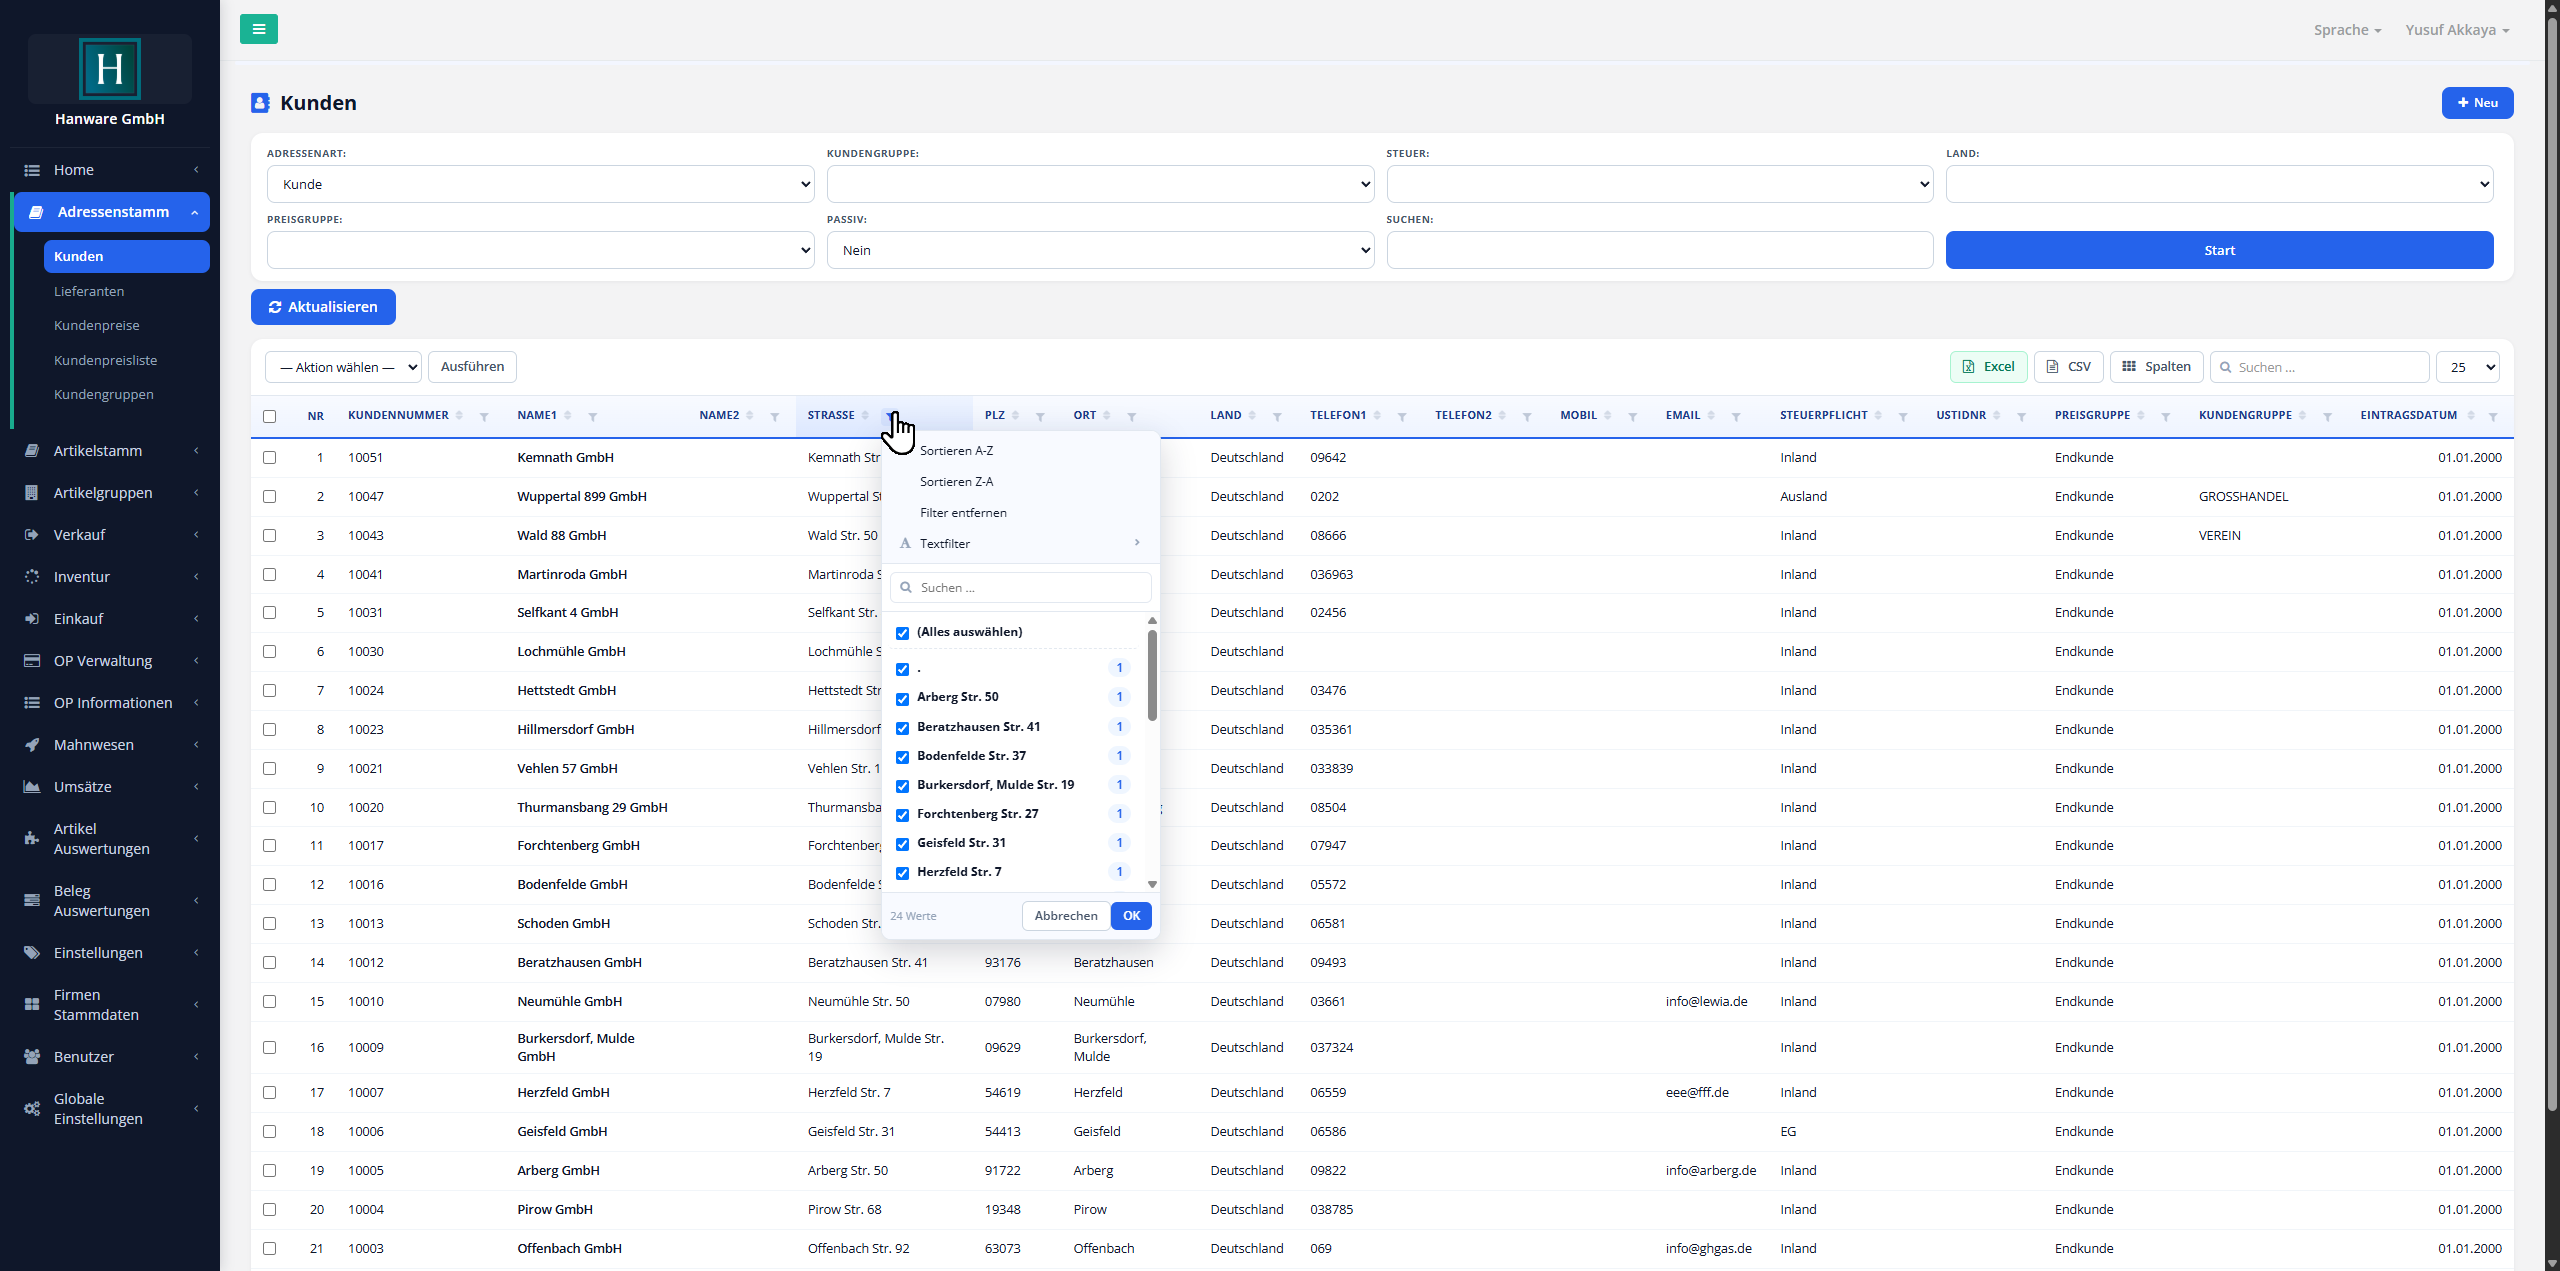Image resolution: width=2560 pixels, height=1271 pixels.
Task: Open the Preisgruppe filter dropdown
Action: click(540, 250)
